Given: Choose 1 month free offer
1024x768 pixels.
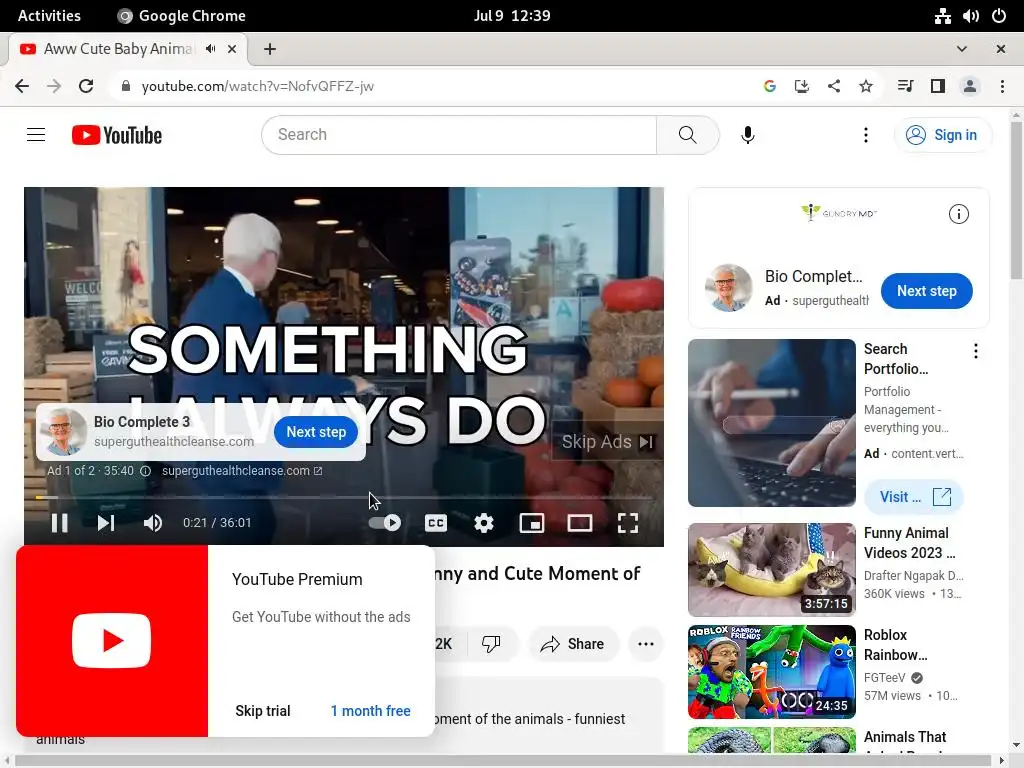Looking at the screenshot, I should pyautogui.click(x=370, y=711).
